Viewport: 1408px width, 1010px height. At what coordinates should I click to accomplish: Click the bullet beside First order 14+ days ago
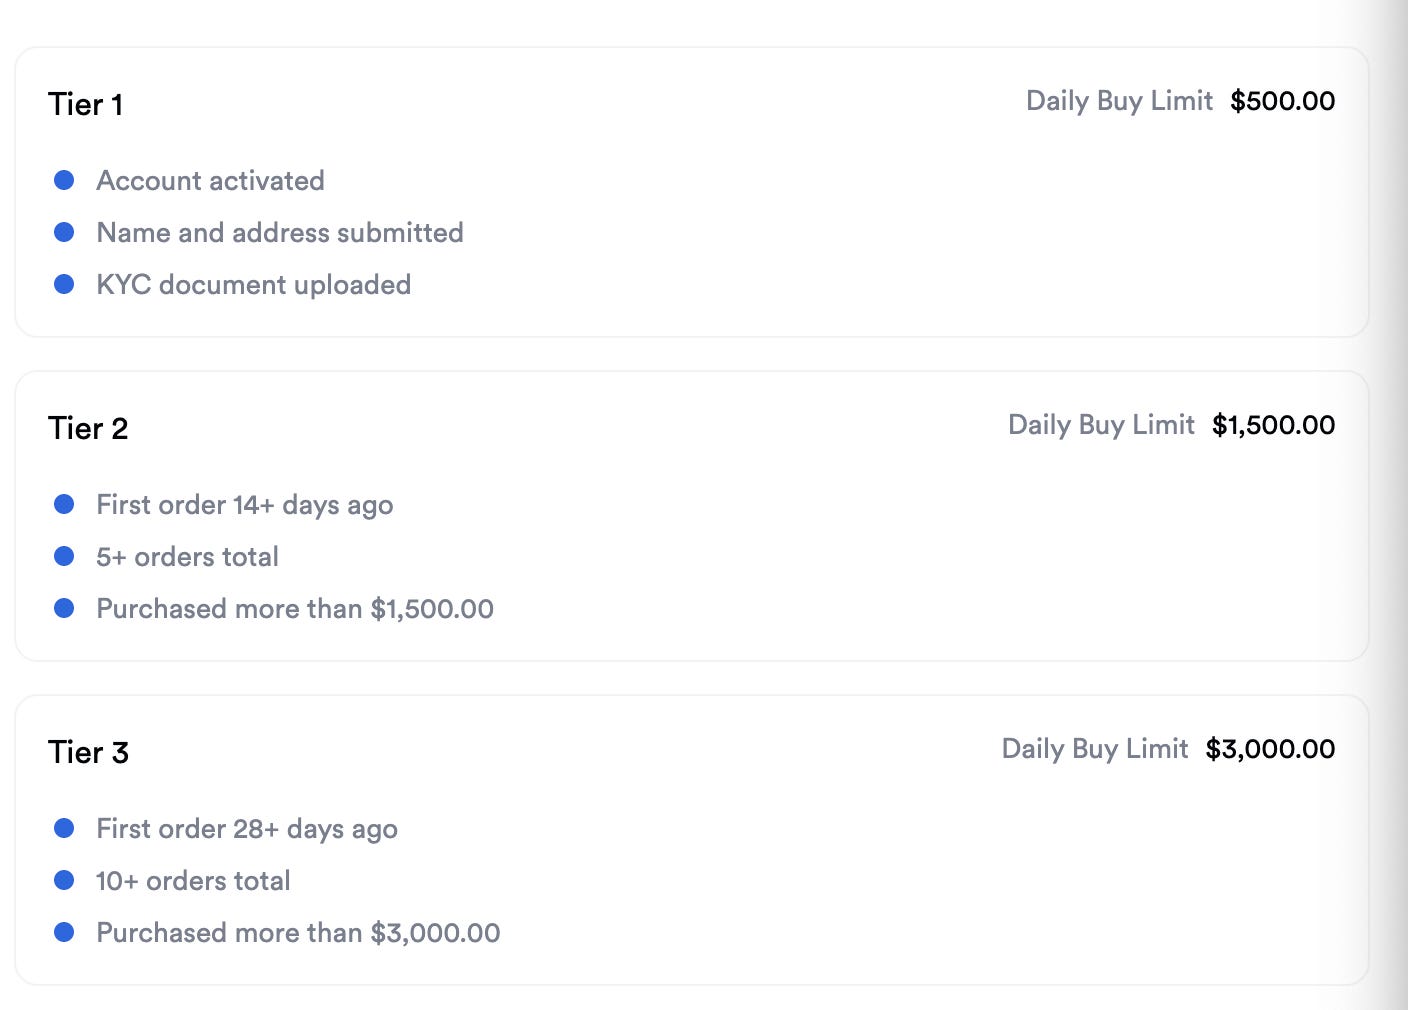click(64, 504)
